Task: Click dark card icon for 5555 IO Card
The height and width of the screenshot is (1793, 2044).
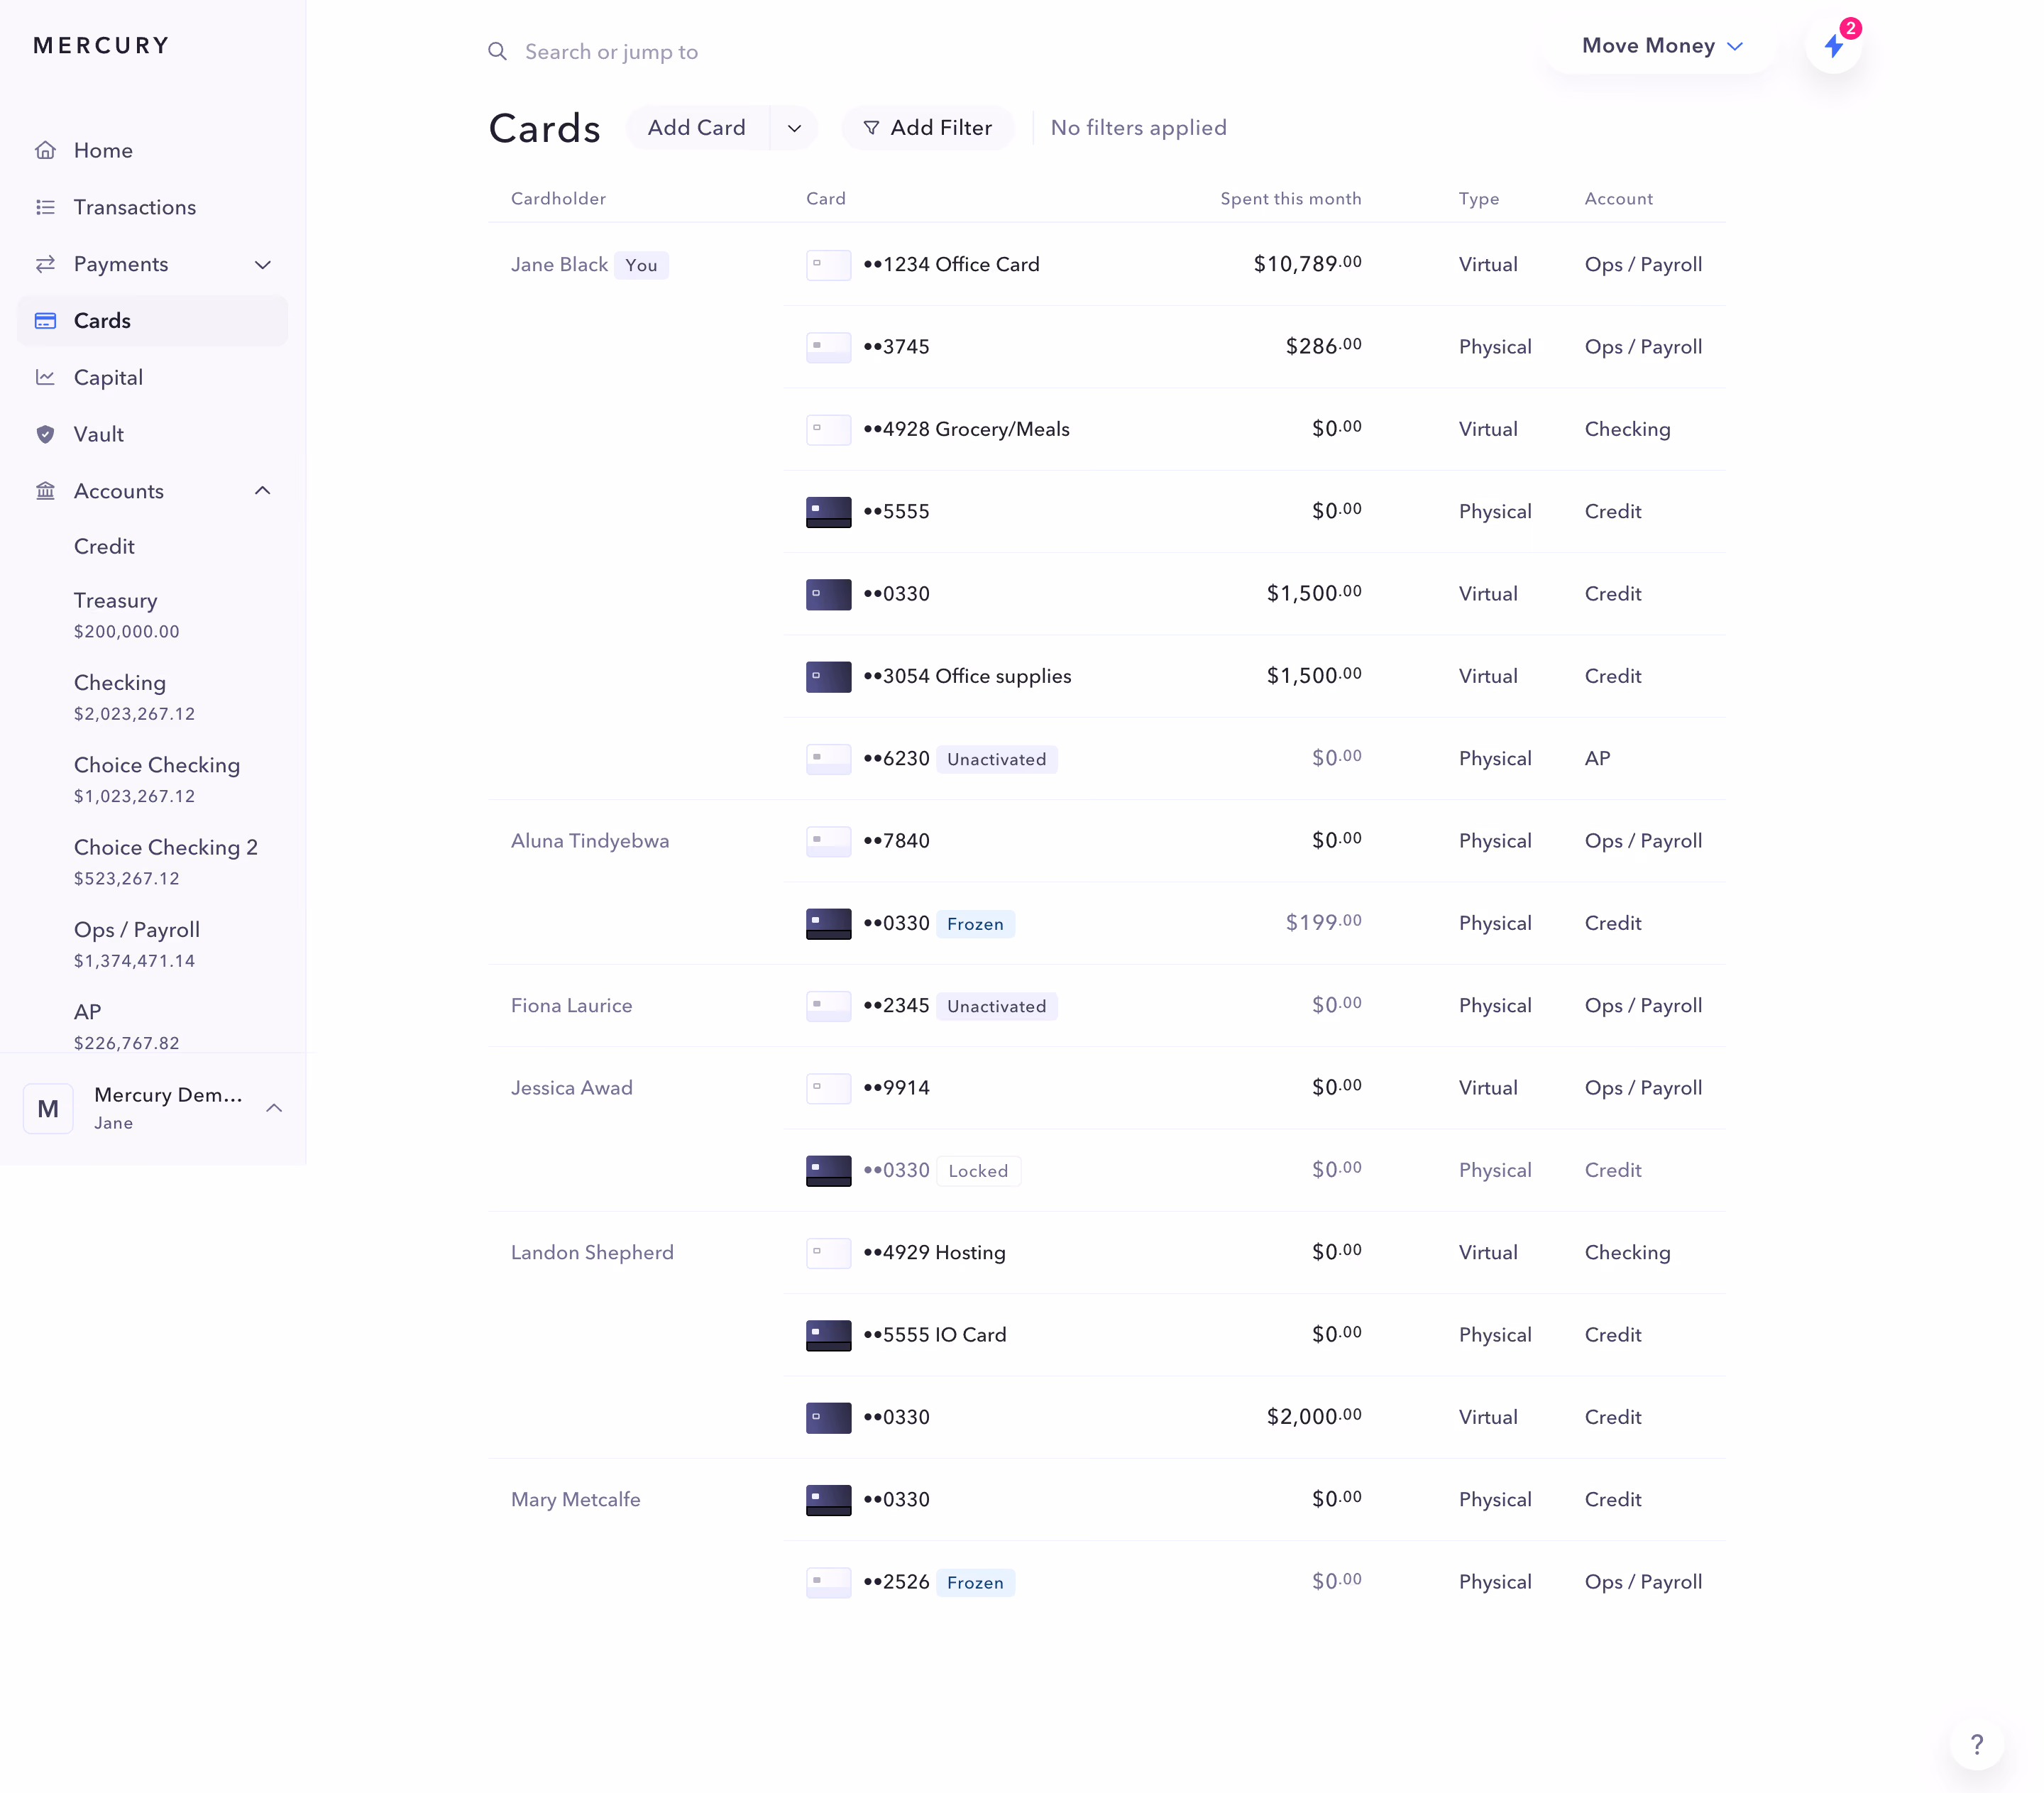Action: tap(828, 1335)
